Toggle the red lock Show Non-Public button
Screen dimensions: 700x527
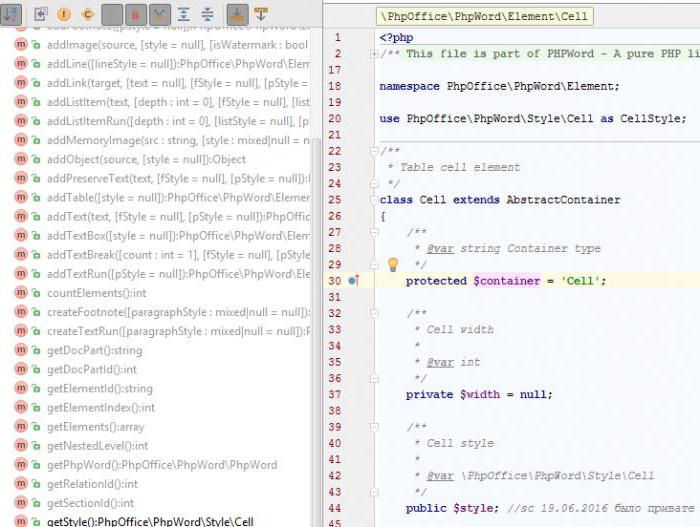[136, 14]
